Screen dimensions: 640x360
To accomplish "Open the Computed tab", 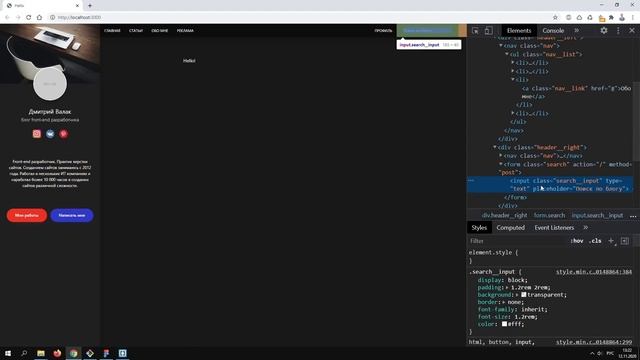I will click(511, 228).
